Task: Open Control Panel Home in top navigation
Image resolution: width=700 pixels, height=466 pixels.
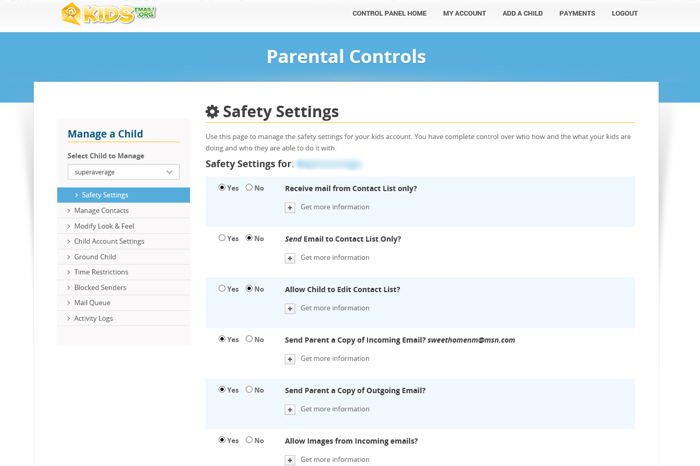Action: click(x=389, y=14)
